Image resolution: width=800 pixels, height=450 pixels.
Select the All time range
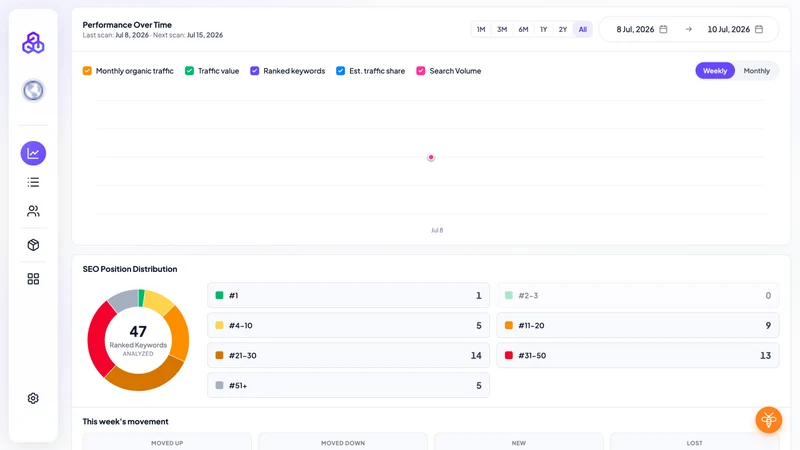coord(583,30)
